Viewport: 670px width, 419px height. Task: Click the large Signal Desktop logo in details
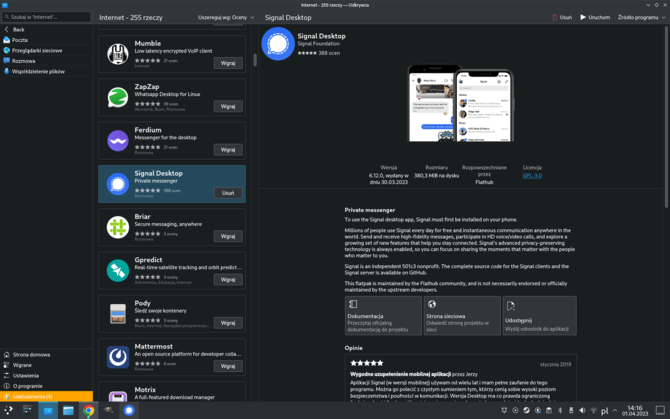[278, 44]
